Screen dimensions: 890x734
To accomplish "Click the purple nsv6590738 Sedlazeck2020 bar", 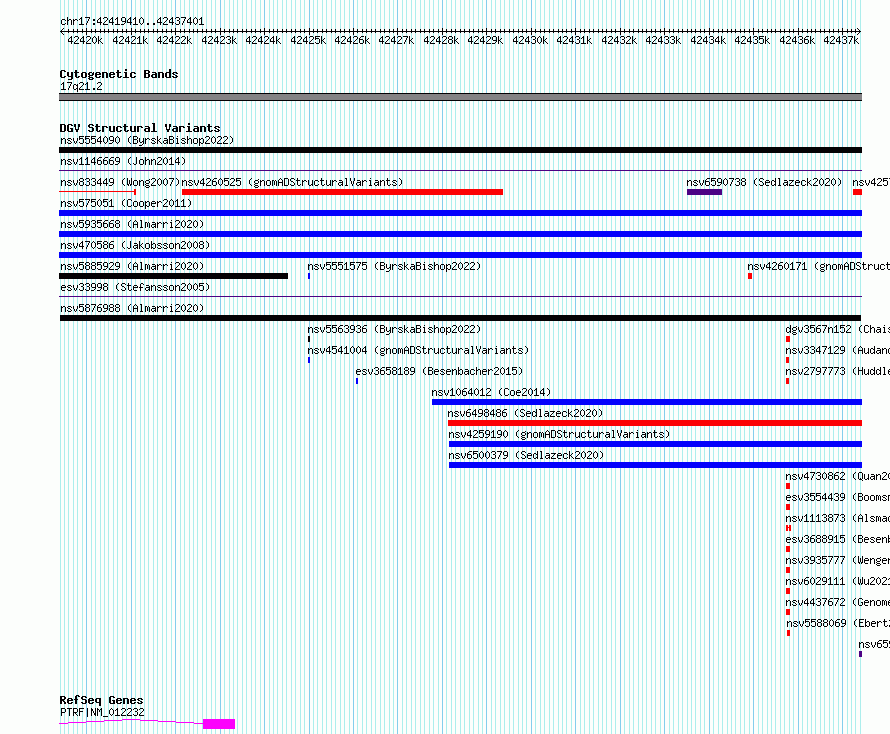I will click(x=704, y=192).
